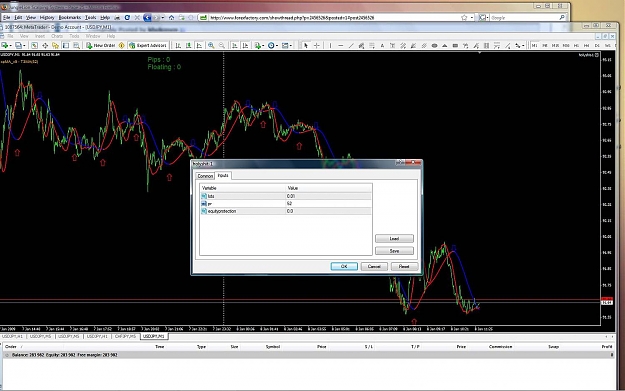This screenshot has width=625, height=391.
Task: Open the profiles toolbar dropdown icon
Action: pos(20,45)
